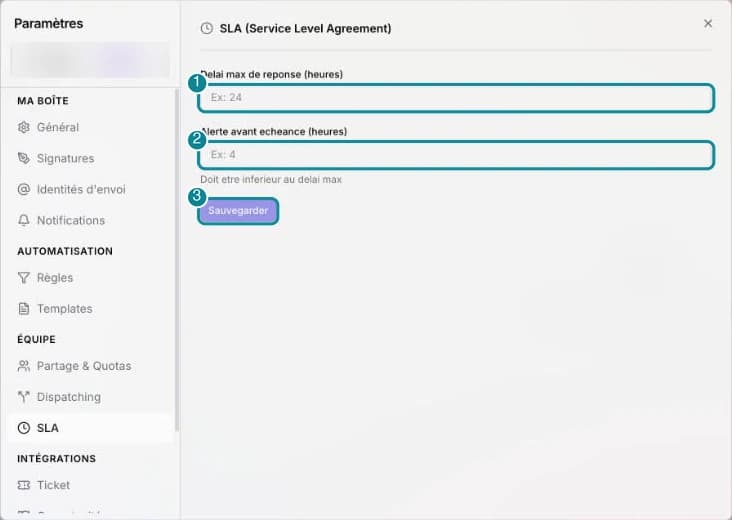Focus the Alerte avant échéance field

(x=456, y=155)
